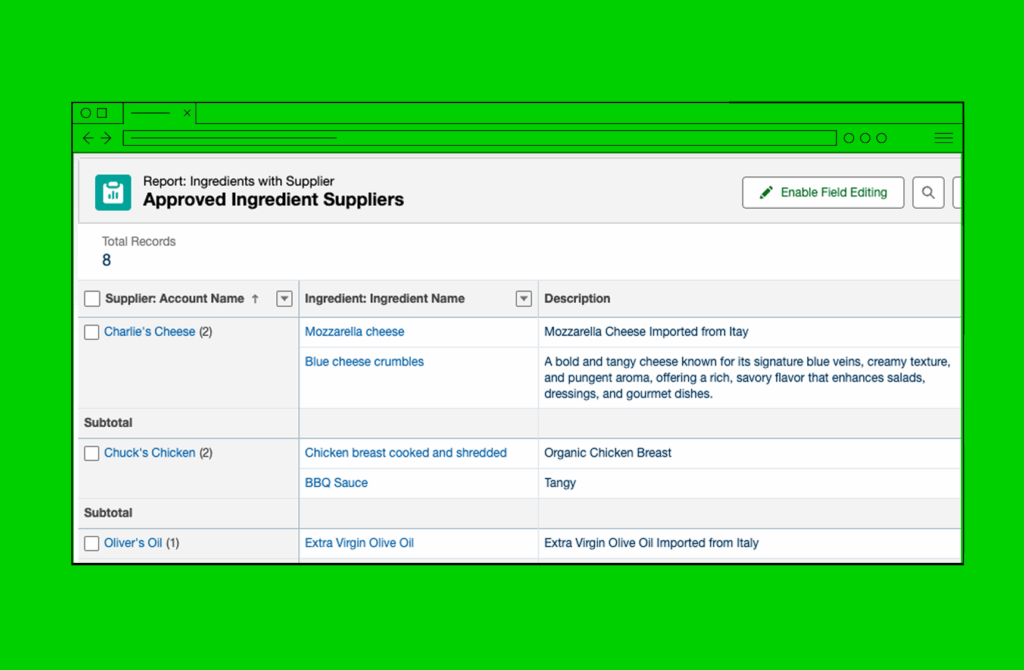Open the Blue cheese crumbles link
Screen dimensions: 1024x670
[364, 362]
